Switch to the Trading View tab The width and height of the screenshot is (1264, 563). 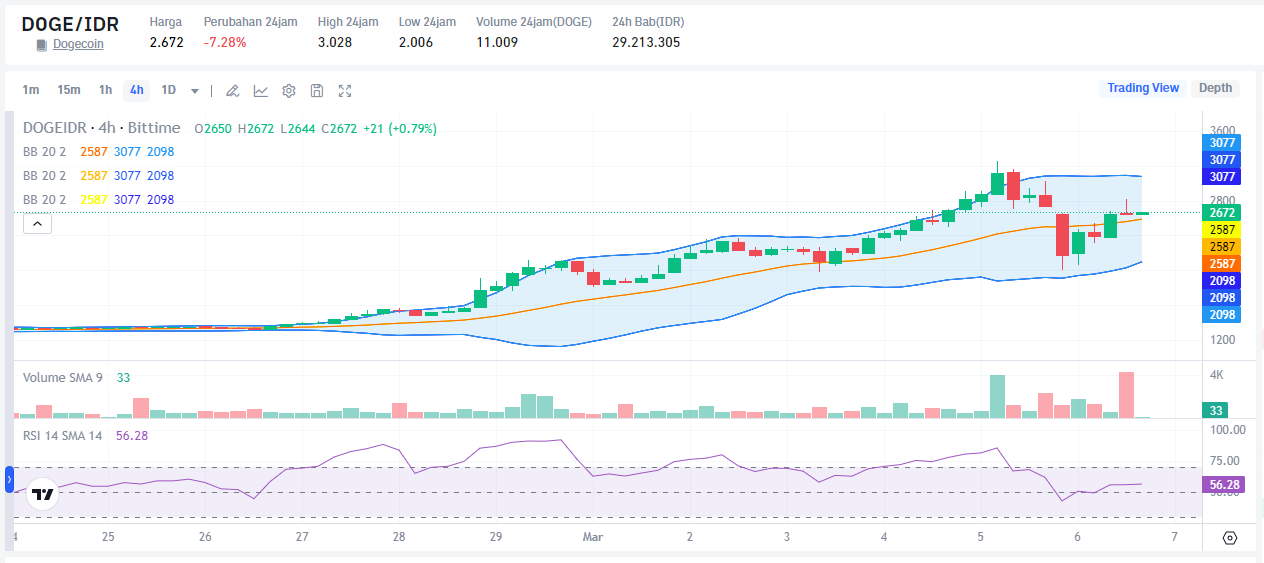(1143, 88)
